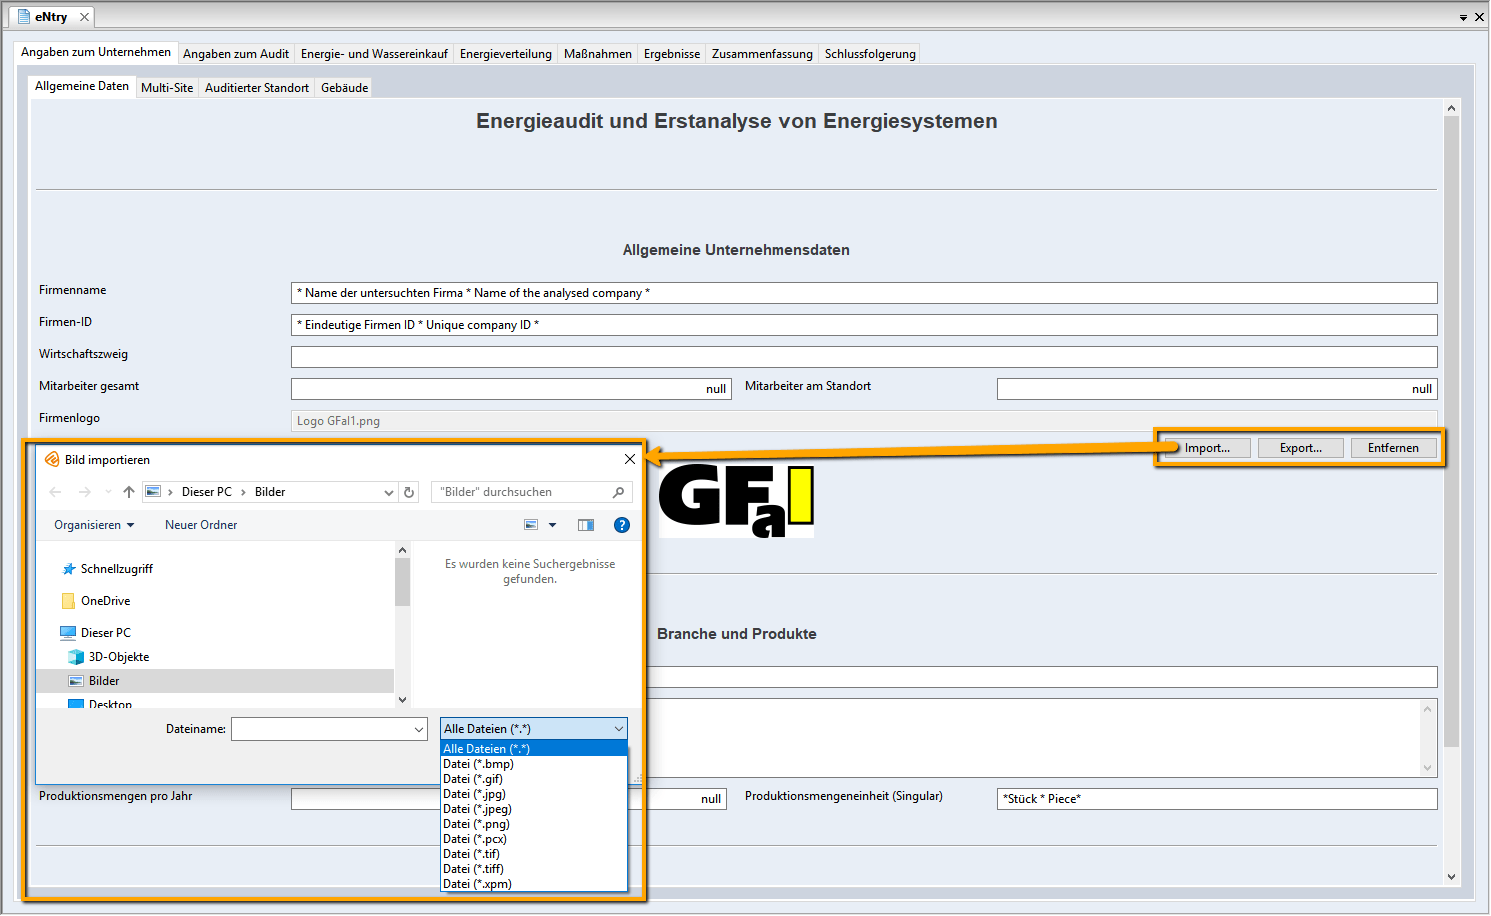
Task: Refresh the Bilder folder listing
Action: coord(409,492)
